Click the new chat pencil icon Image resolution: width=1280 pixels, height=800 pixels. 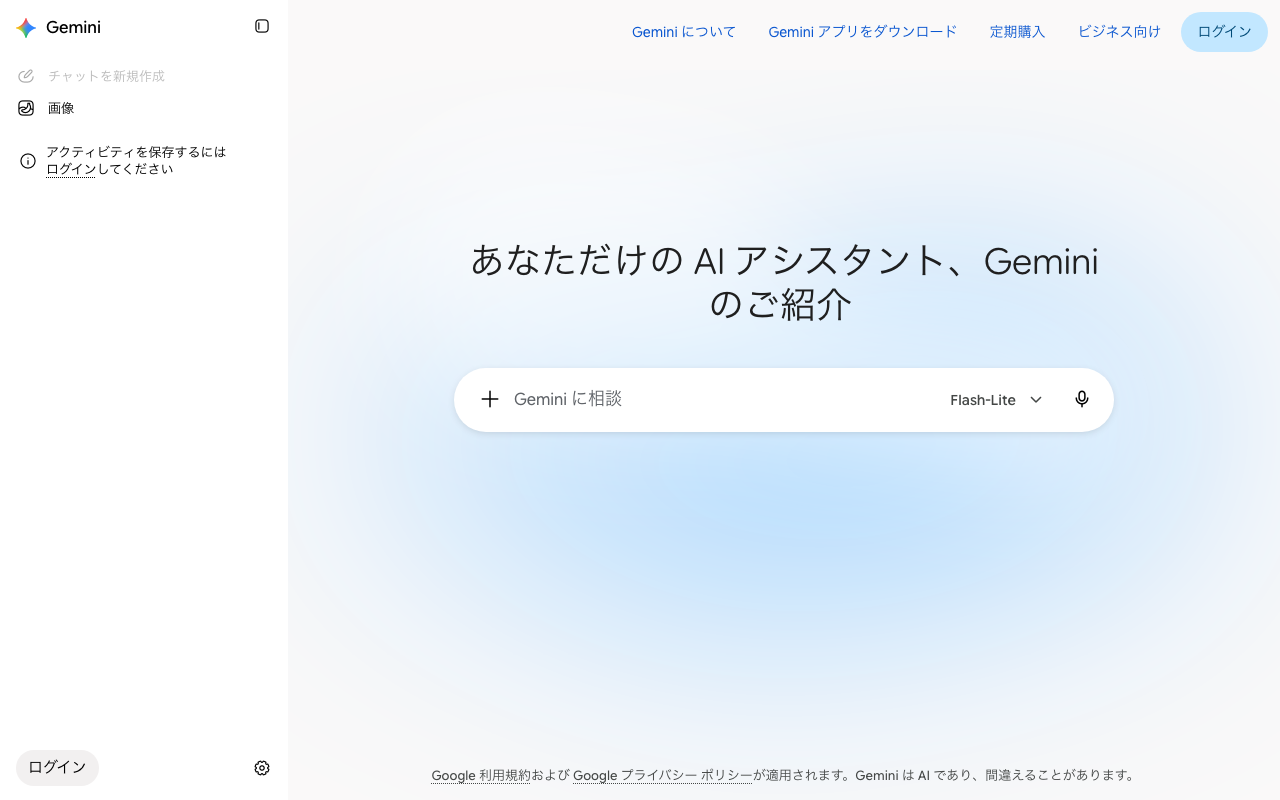tap(27, 76)
